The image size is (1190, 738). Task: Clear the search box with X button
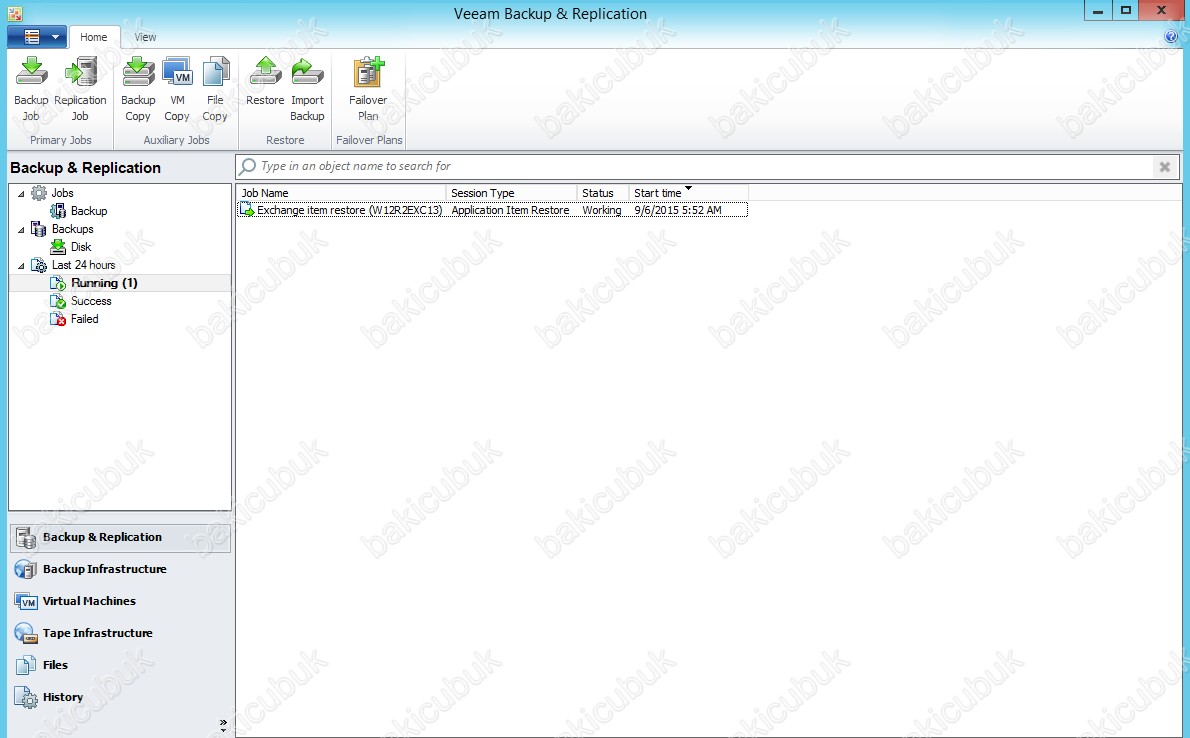pyautogui.click(x=1164, y=167)
